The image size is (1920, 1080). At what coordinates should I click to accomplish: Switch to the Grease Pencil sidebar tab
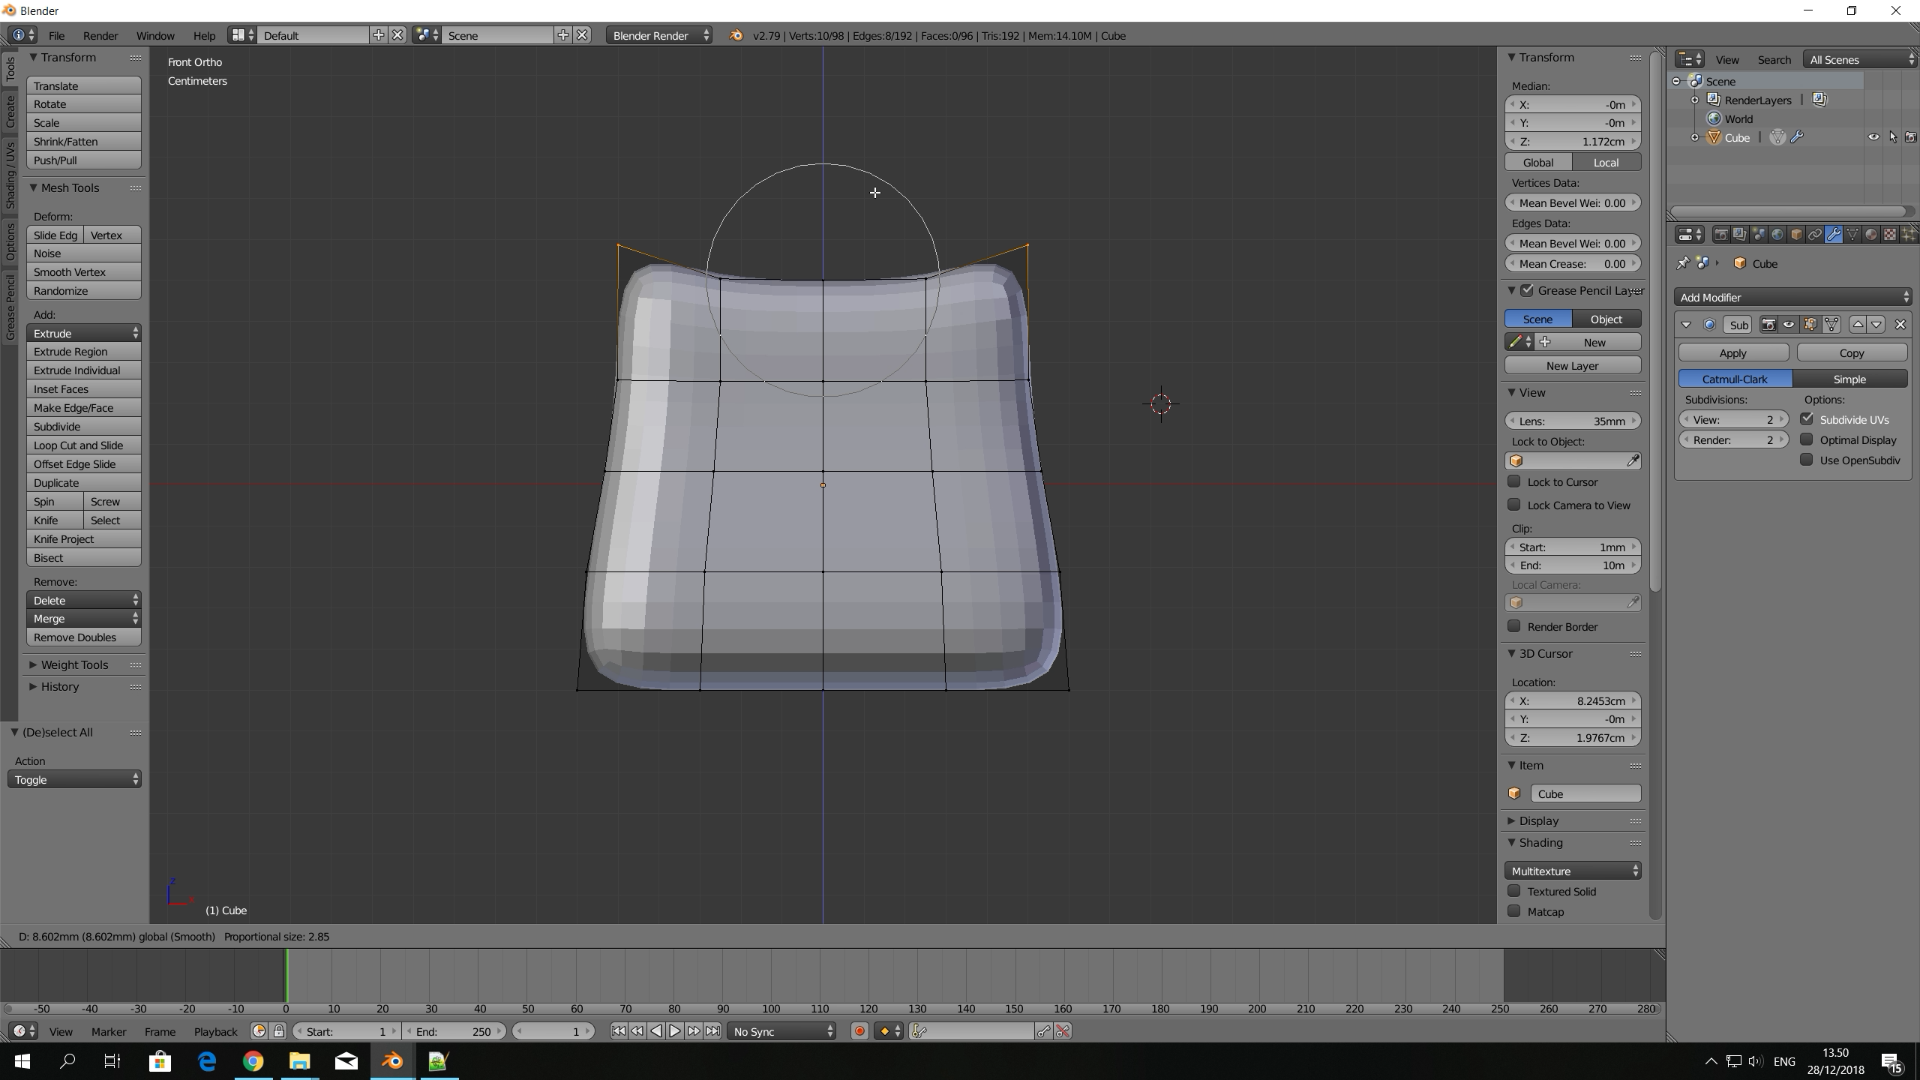coord(10,307)
